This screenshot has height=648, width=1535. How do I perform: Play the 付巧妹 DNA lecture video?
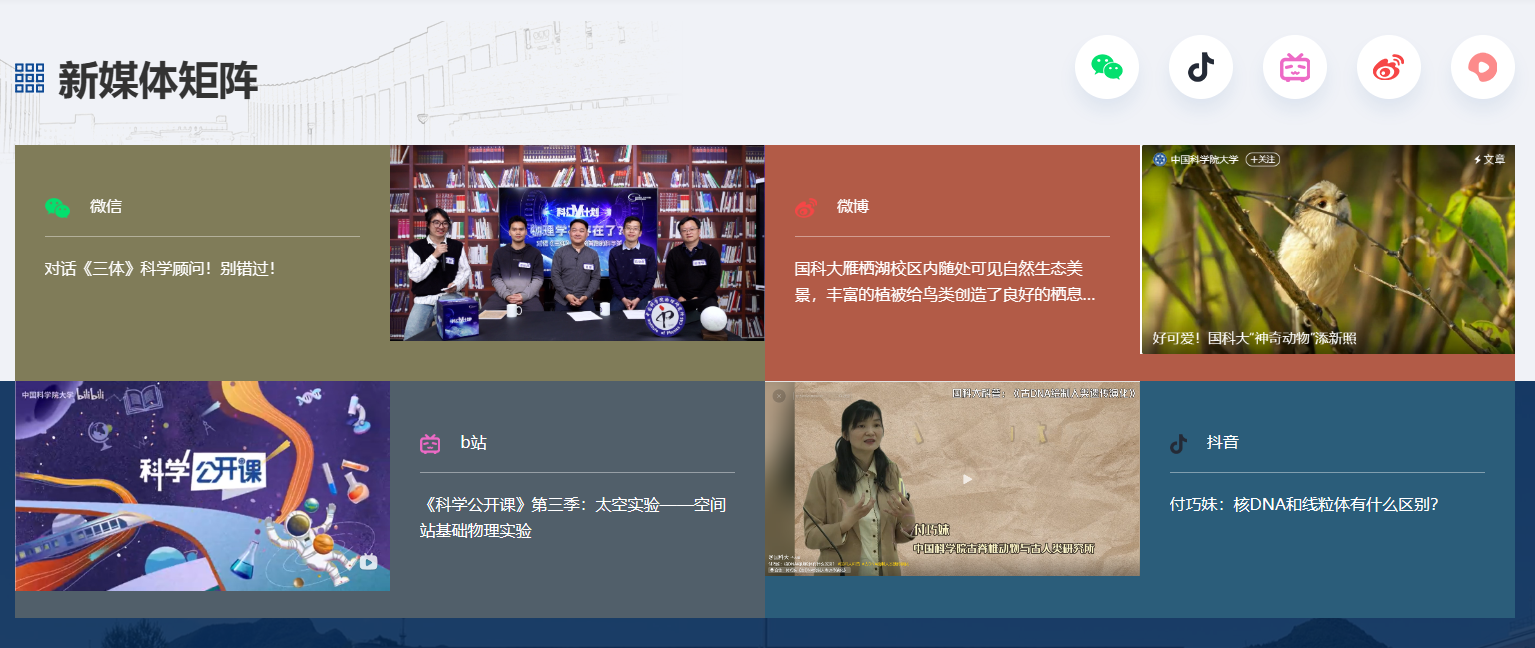[966, 479]
